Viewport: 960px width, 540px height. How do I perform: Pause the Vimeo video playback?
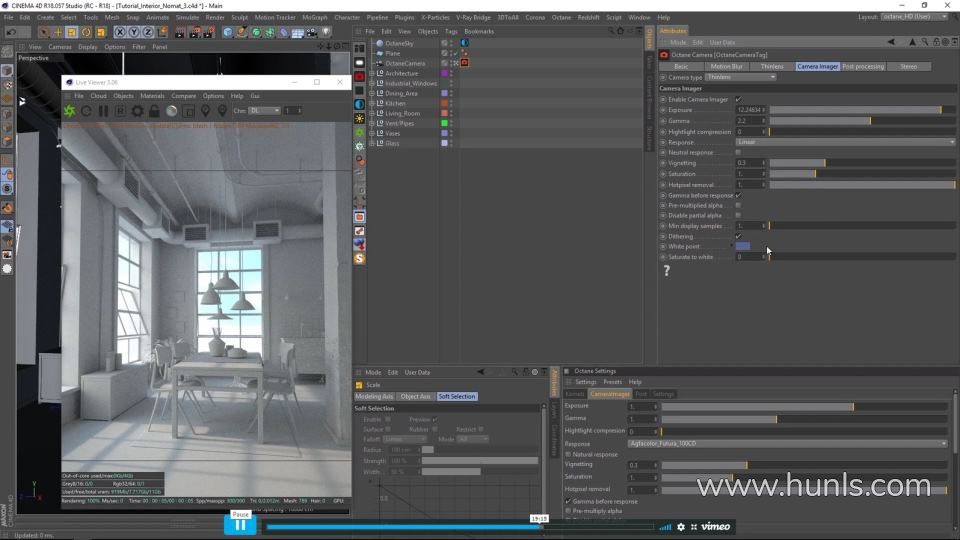point(240,525)
